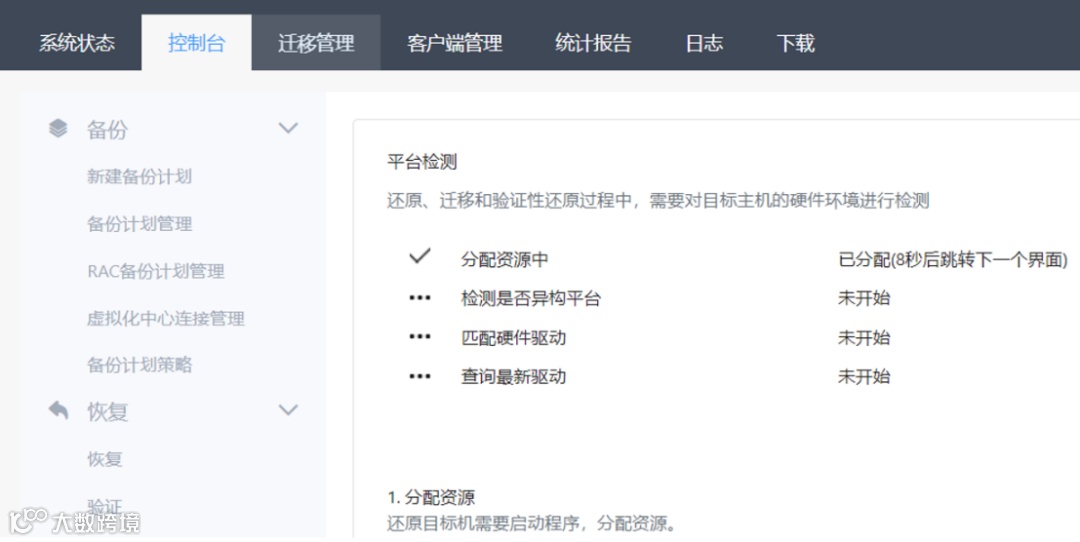The width and height of the screenshot is (1080, 542).
Task: Click 未开始 status of 查询最新驱动
Action: click(x=864, y=377)
